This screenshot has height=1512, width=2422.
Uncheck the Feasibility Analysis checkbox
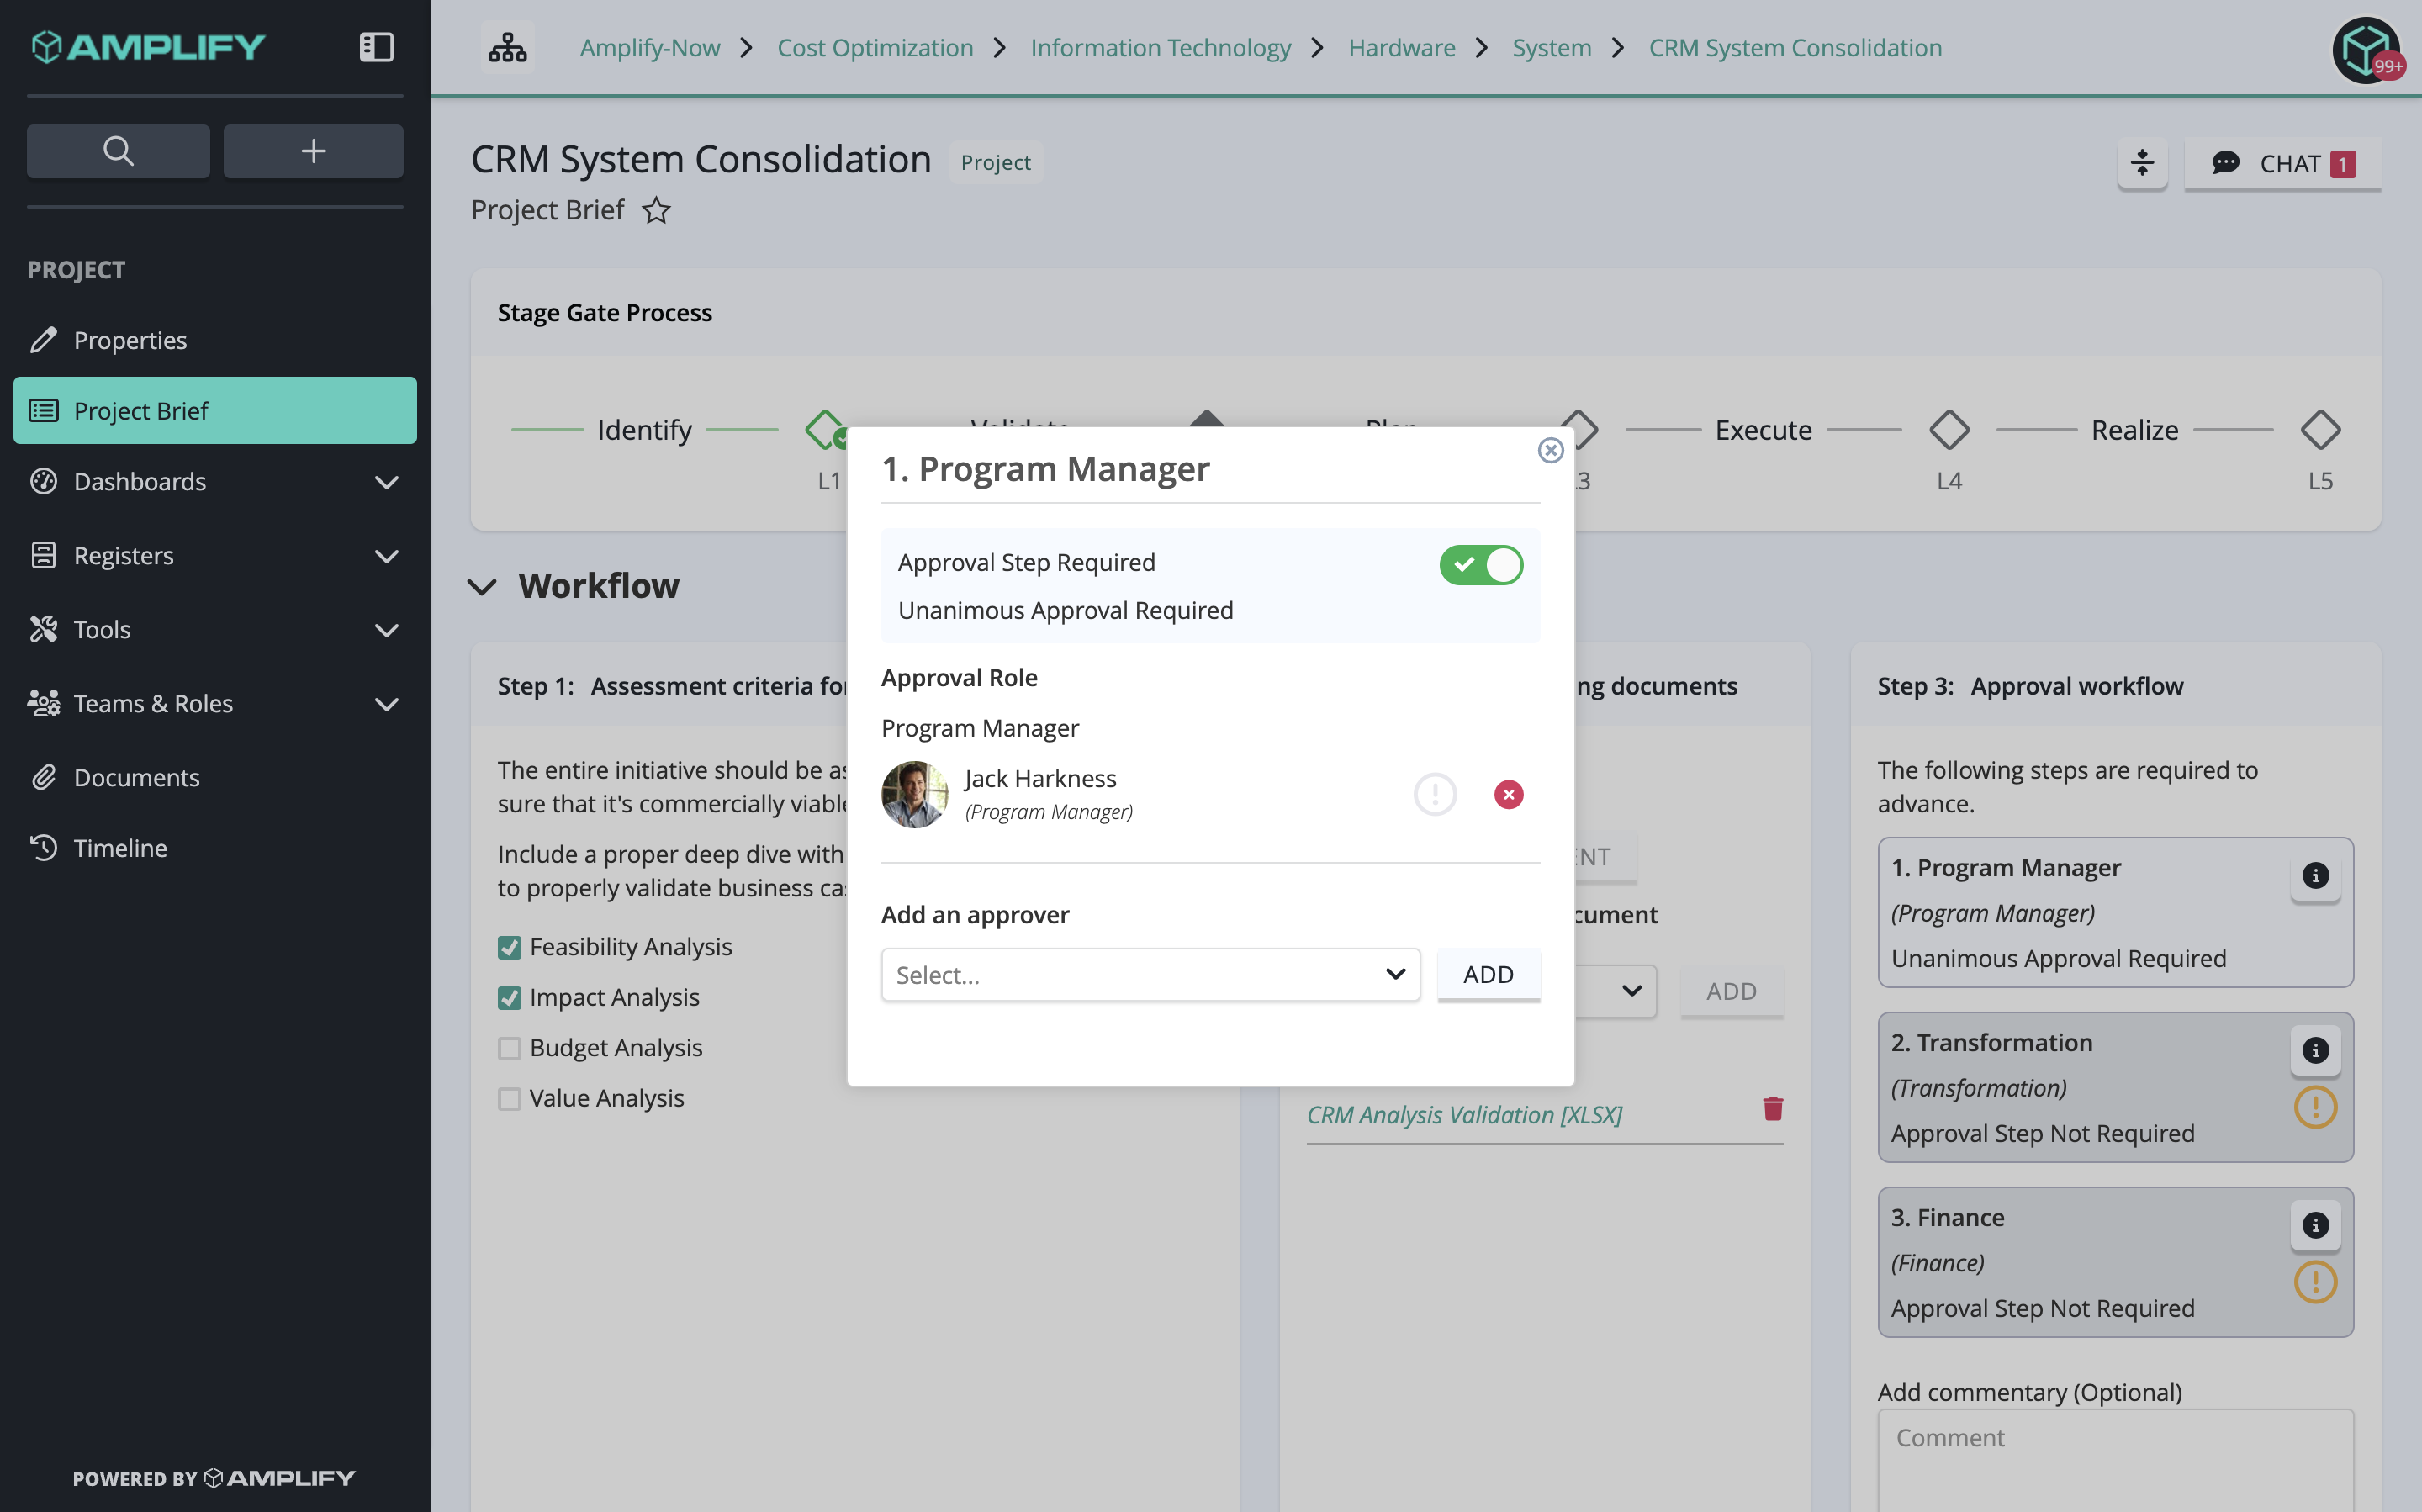point(509,947)
